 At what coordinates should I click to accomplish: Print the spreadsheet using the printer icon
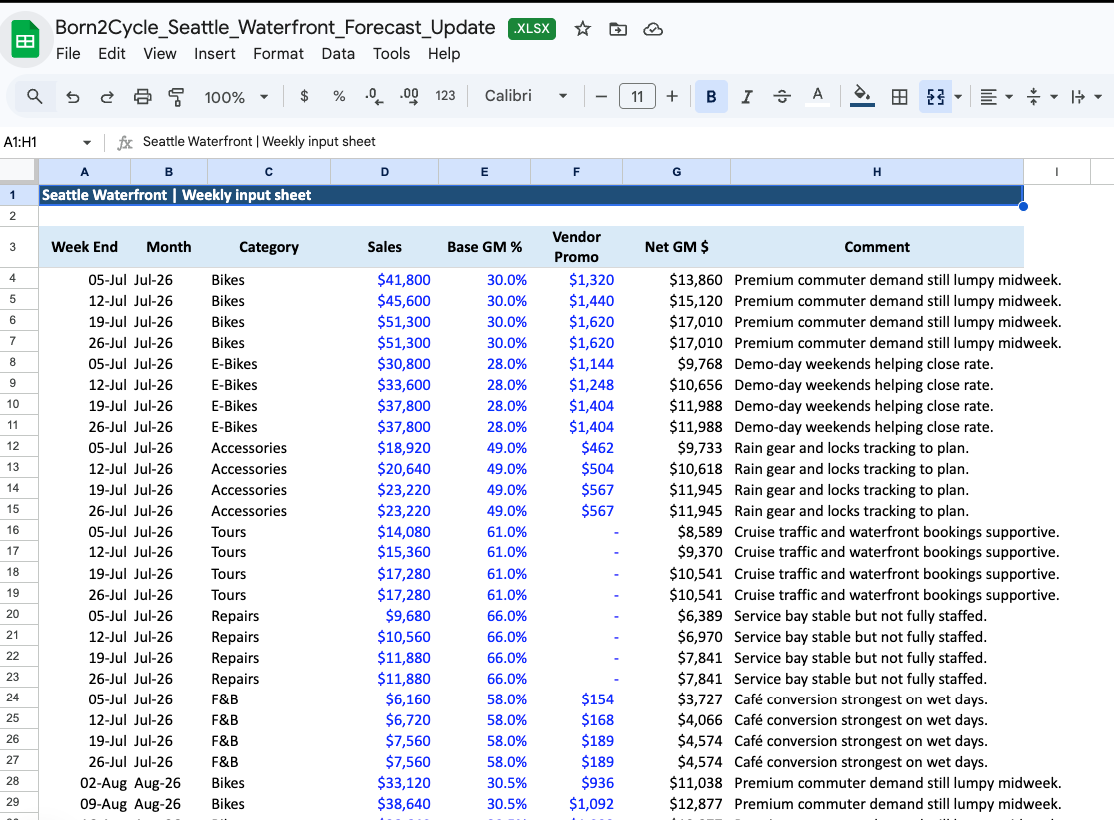click(142, 96)
